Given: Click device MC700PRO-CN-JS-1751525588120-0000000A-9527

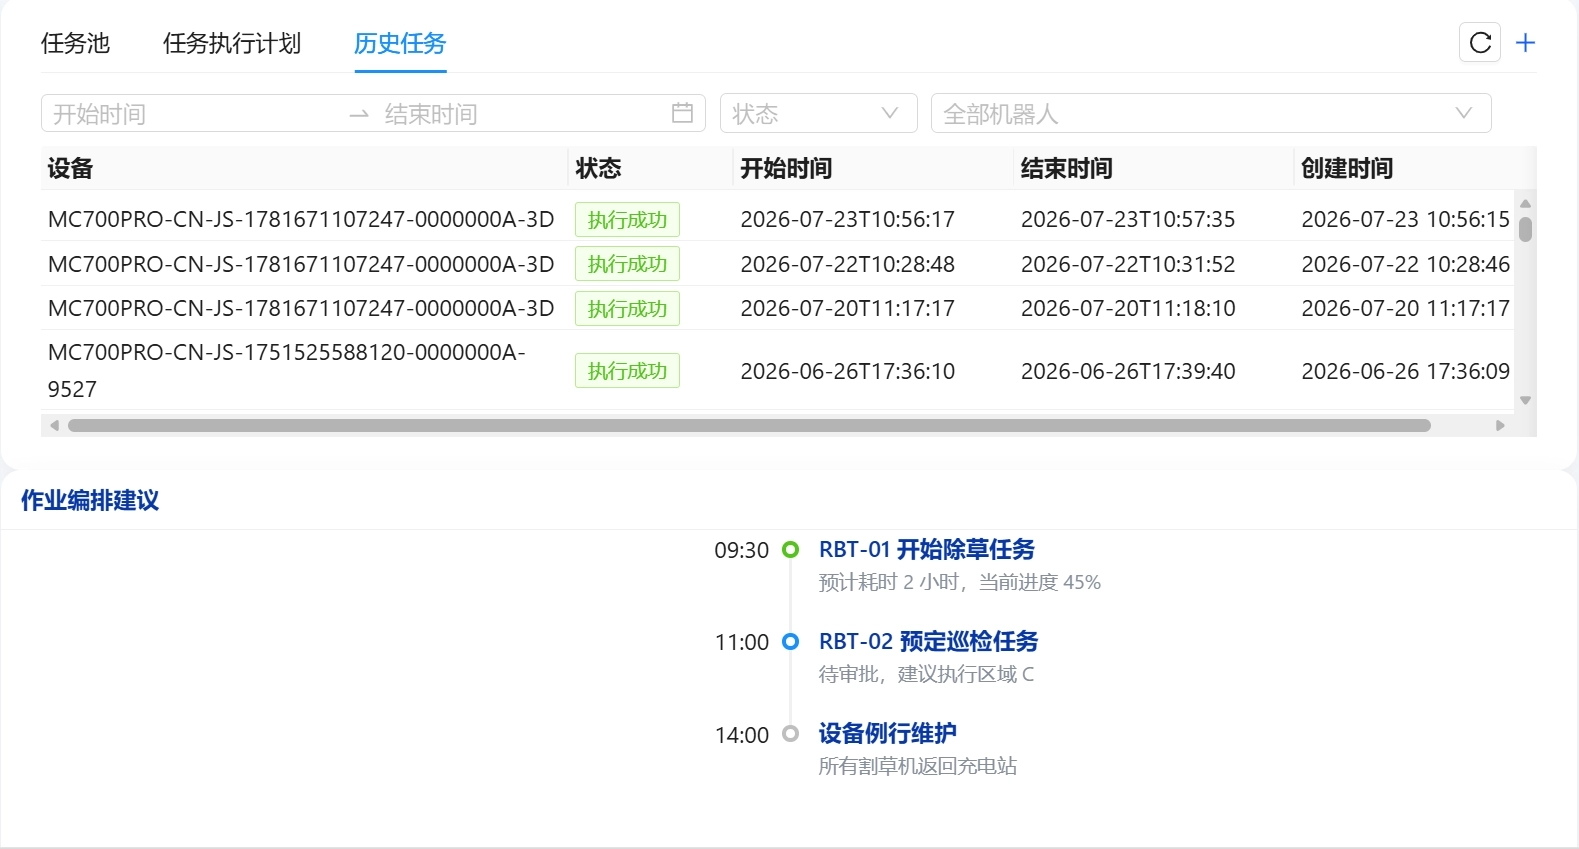Looking at the screenshot, I should [x=287, y=370].
